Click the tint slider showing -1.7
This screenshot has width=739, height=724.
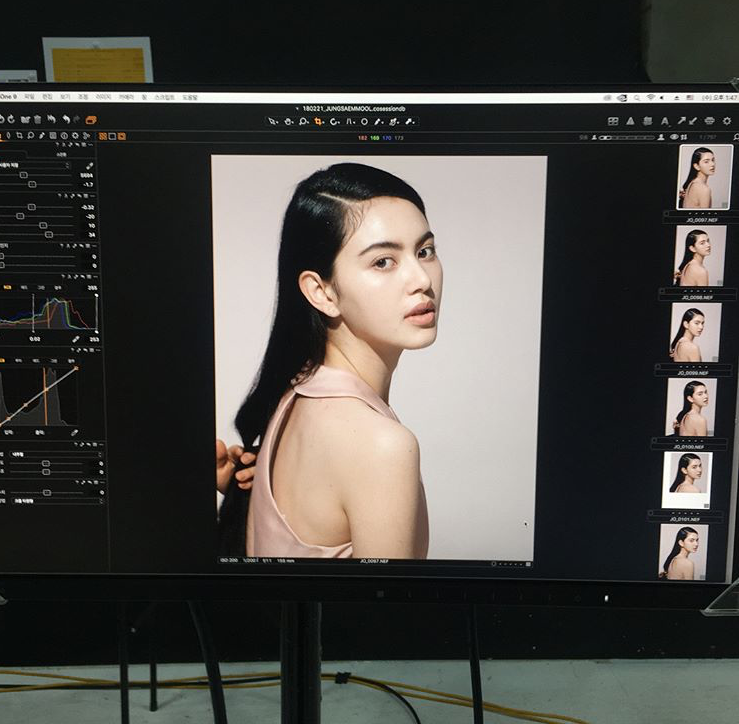pos(35,184)
